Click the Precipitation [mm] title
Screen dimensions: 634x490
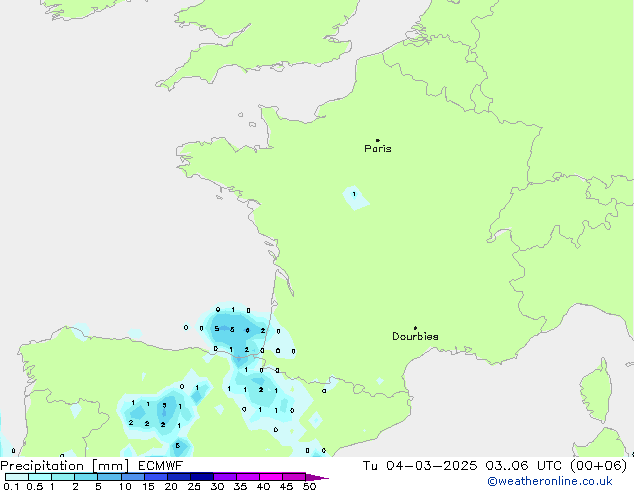click(64, 466)
